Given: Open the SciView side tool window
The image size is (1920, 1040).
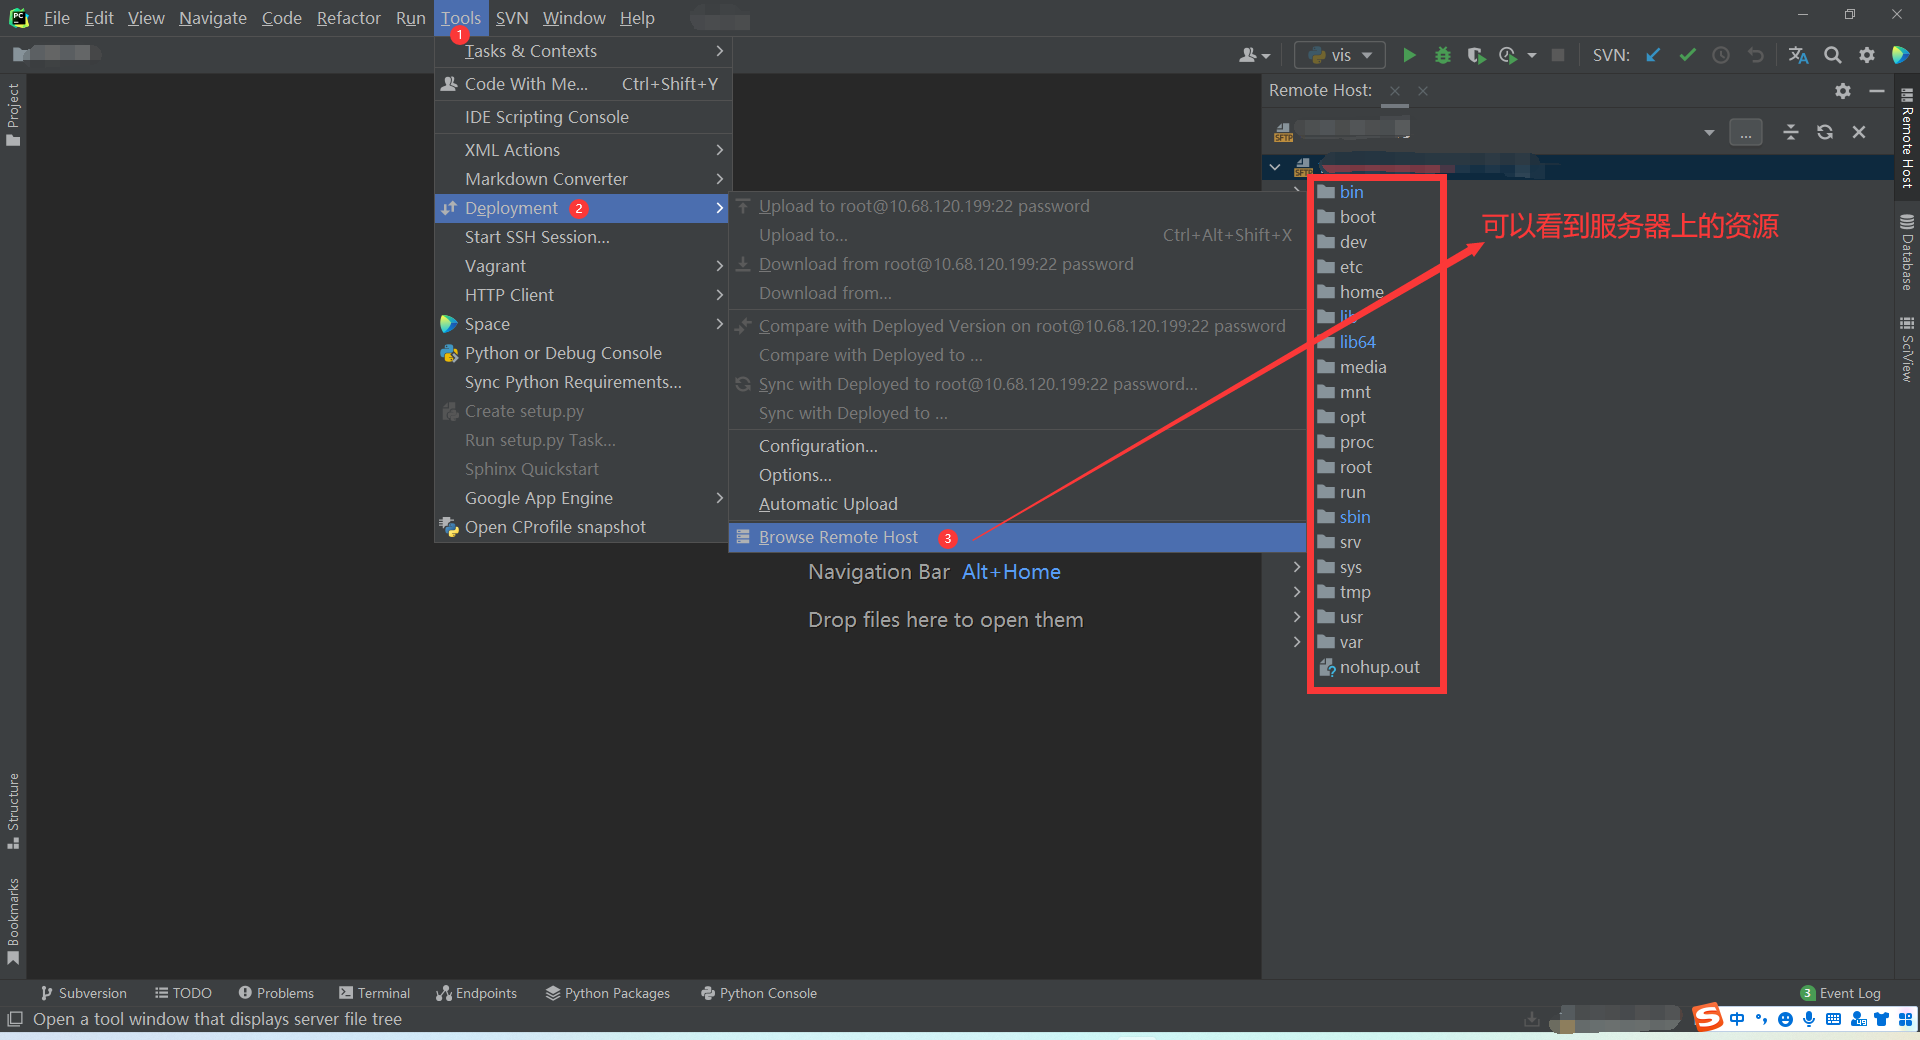Looking at the screenshot, I should pyautogui.click(x=1907, y=349).
